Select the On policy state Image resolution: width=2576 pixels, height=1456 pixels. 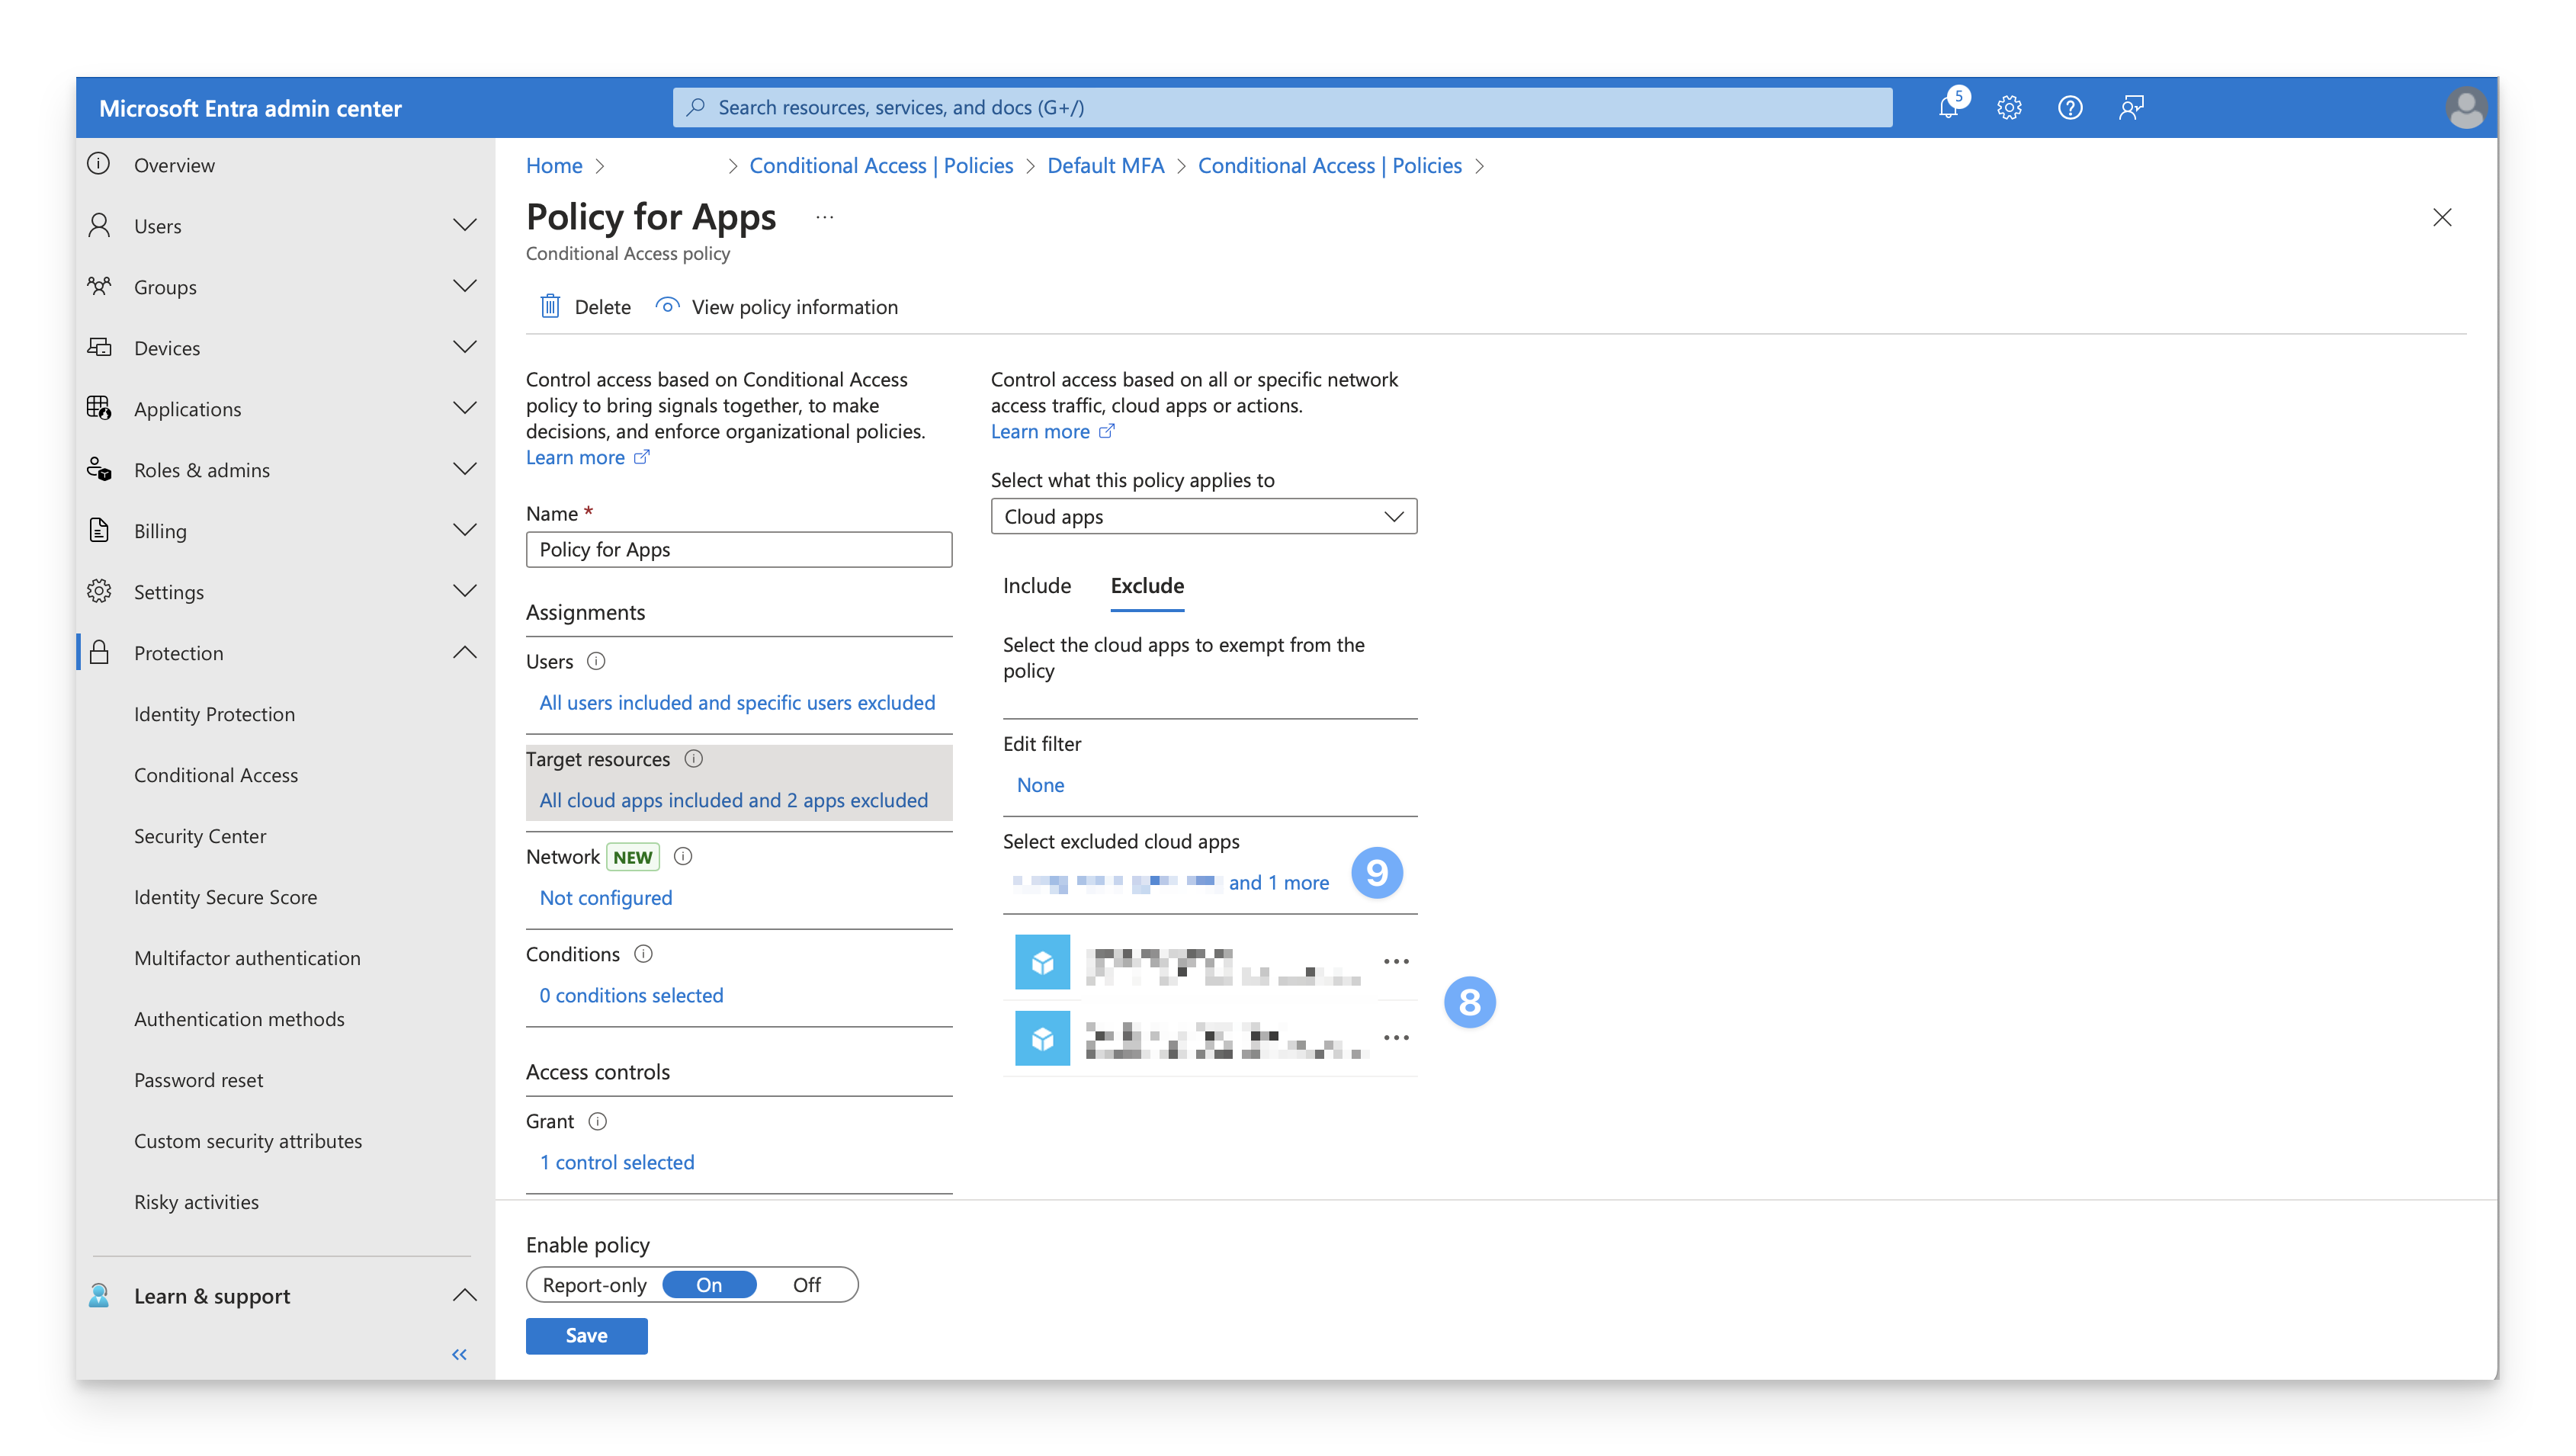(x=709, y=1285)
